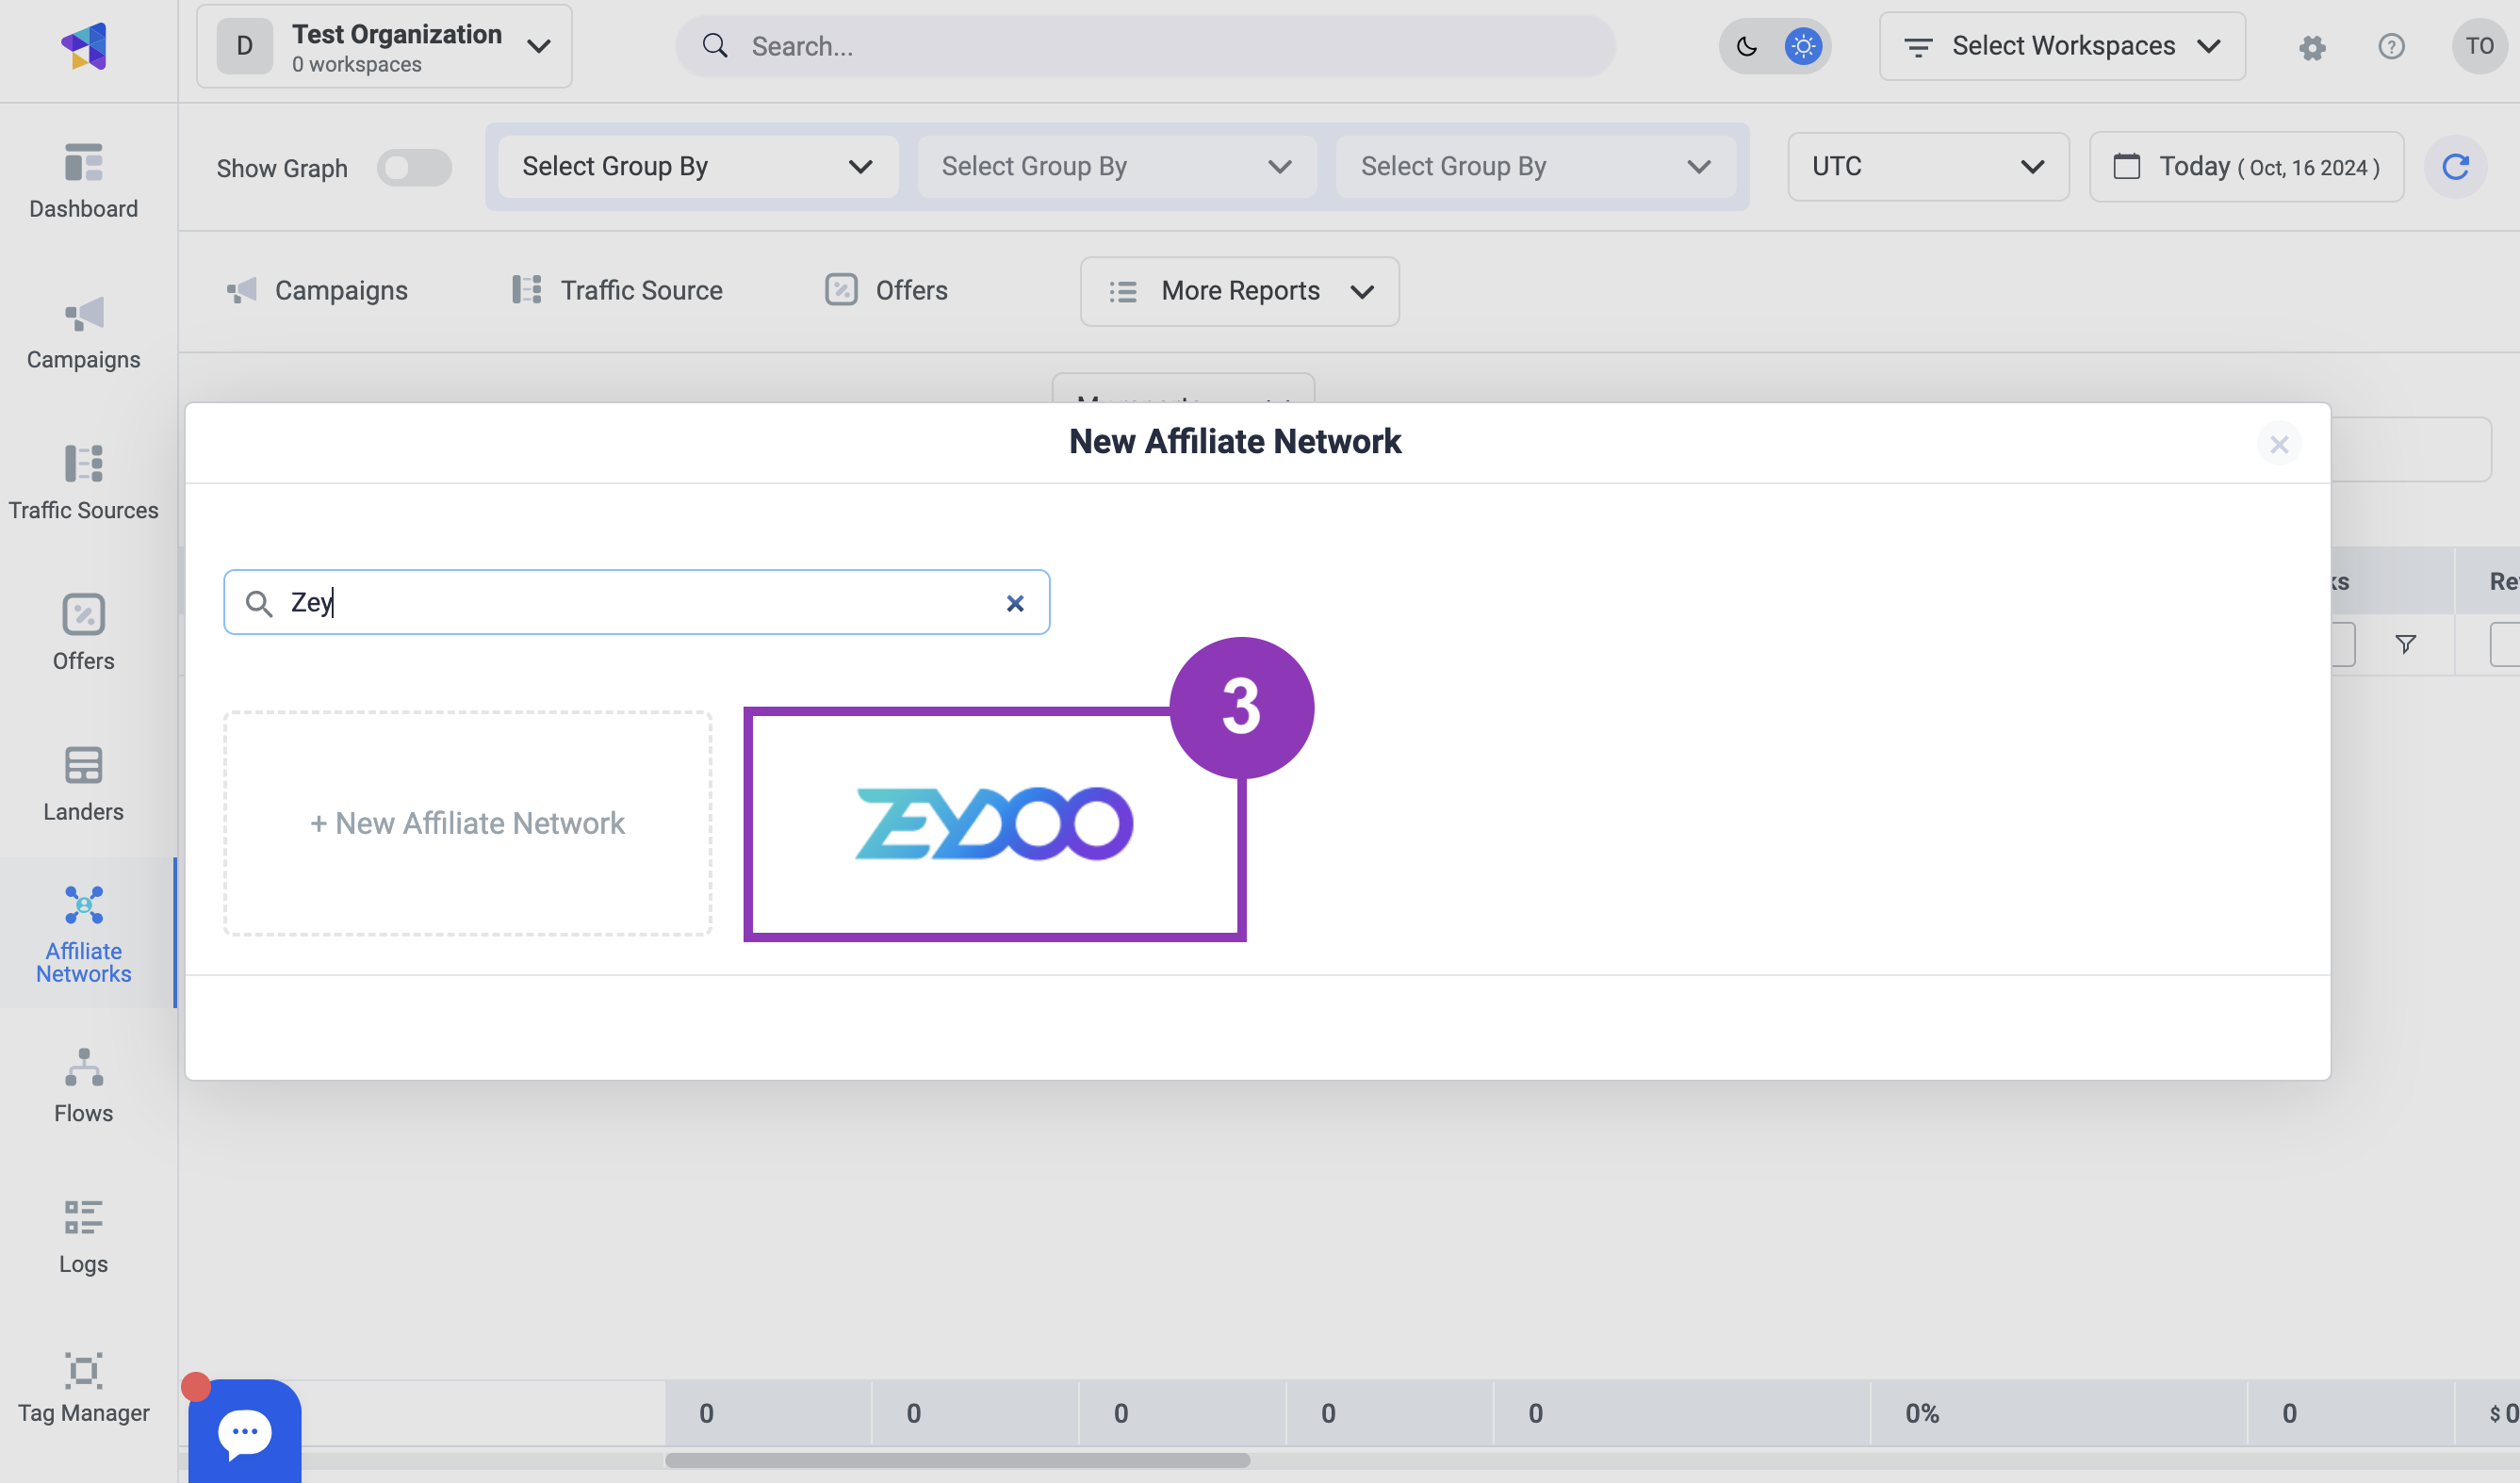Viewport: 2520px width, 1483px height.
Task: Open Tag Manager in the sidebar
Action: click(x=84, y=1388)
